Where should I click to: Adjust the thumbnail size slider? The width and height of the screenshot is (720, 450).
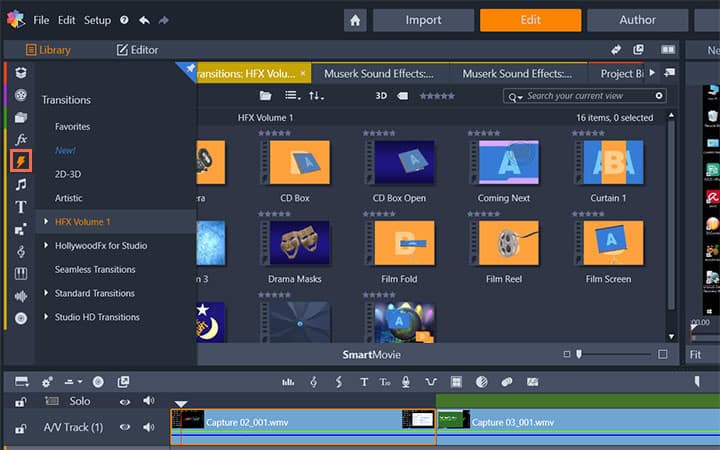tap(579, 354)
